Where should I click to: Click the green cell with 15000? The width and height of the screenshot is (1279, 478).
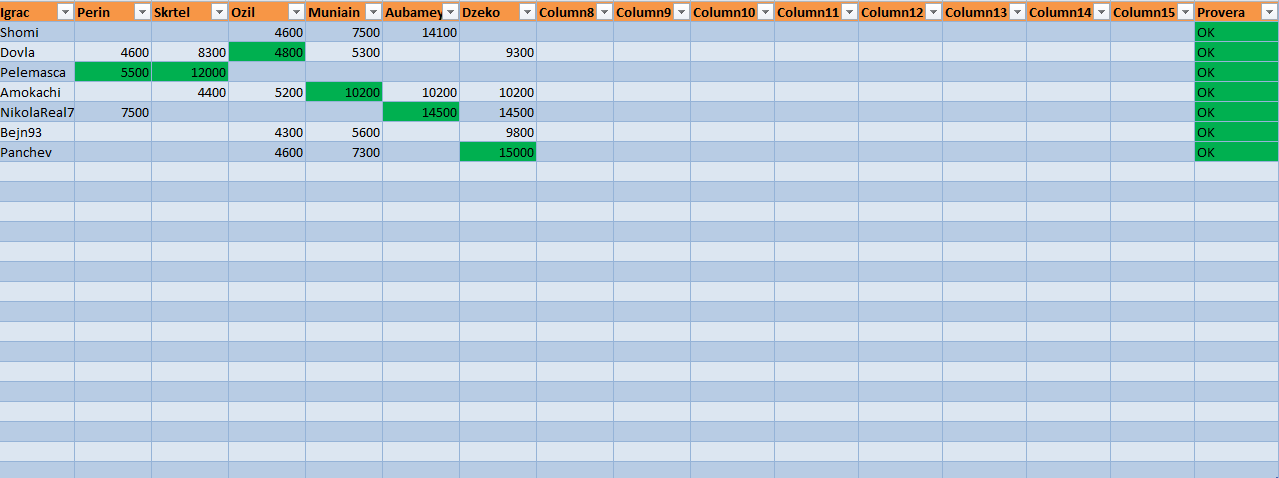498,152
